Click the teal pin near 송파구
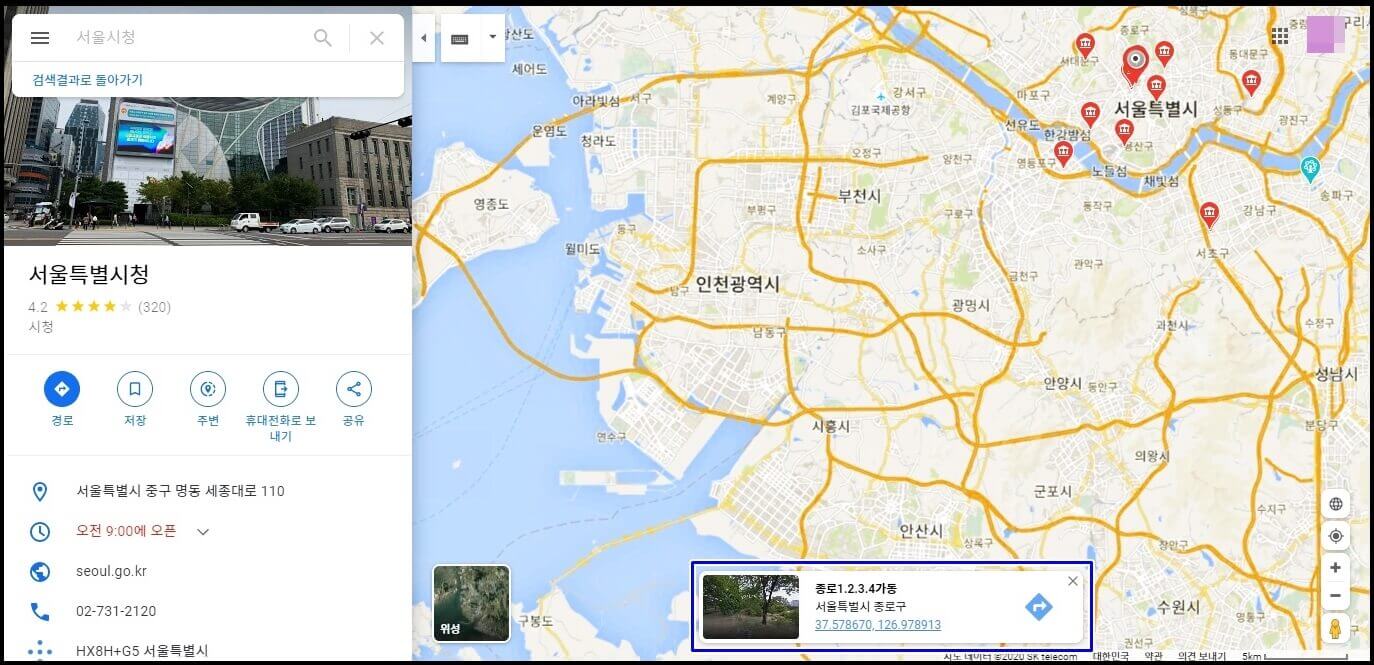Screen dimensions: 1374x665 click(x=1311, y=169)
